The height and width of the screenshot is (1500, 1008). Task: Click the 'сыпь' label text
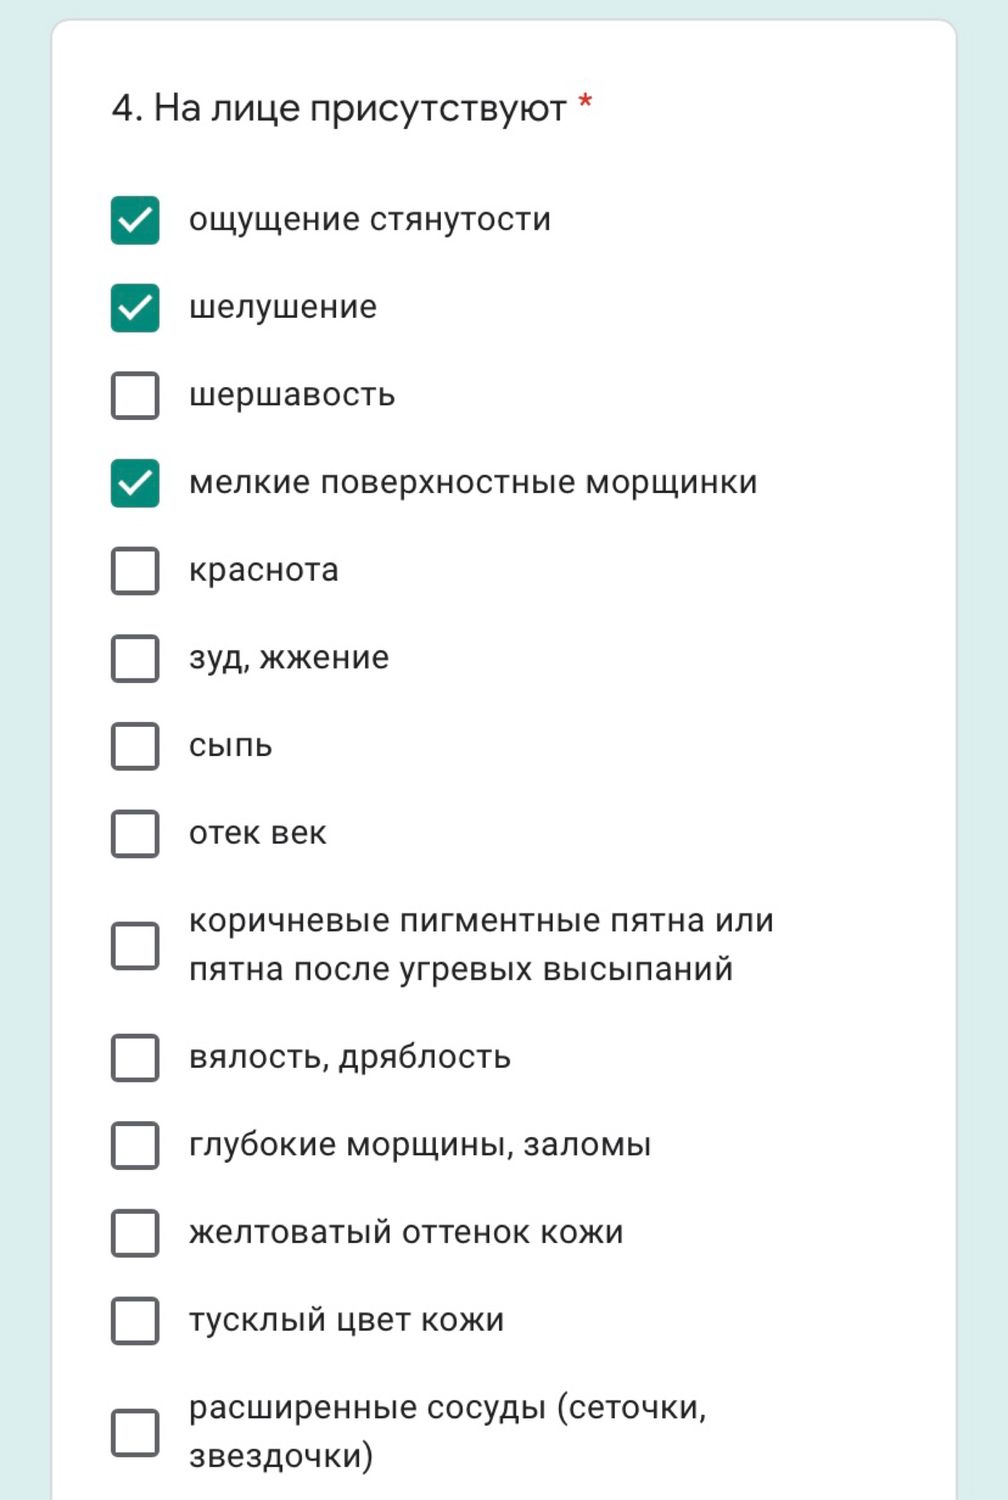(x=230, y=746)
